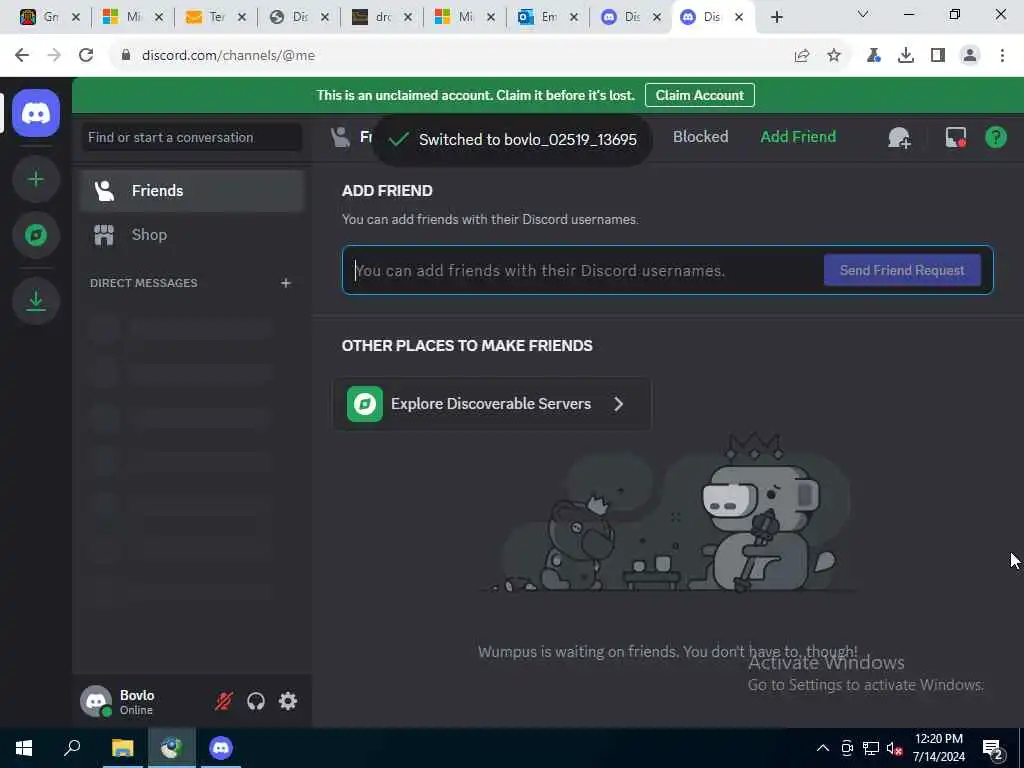The height and width of the screenshot is (768, 1024).
Task: Open Chrome profile icon
Action: [970, 56]
